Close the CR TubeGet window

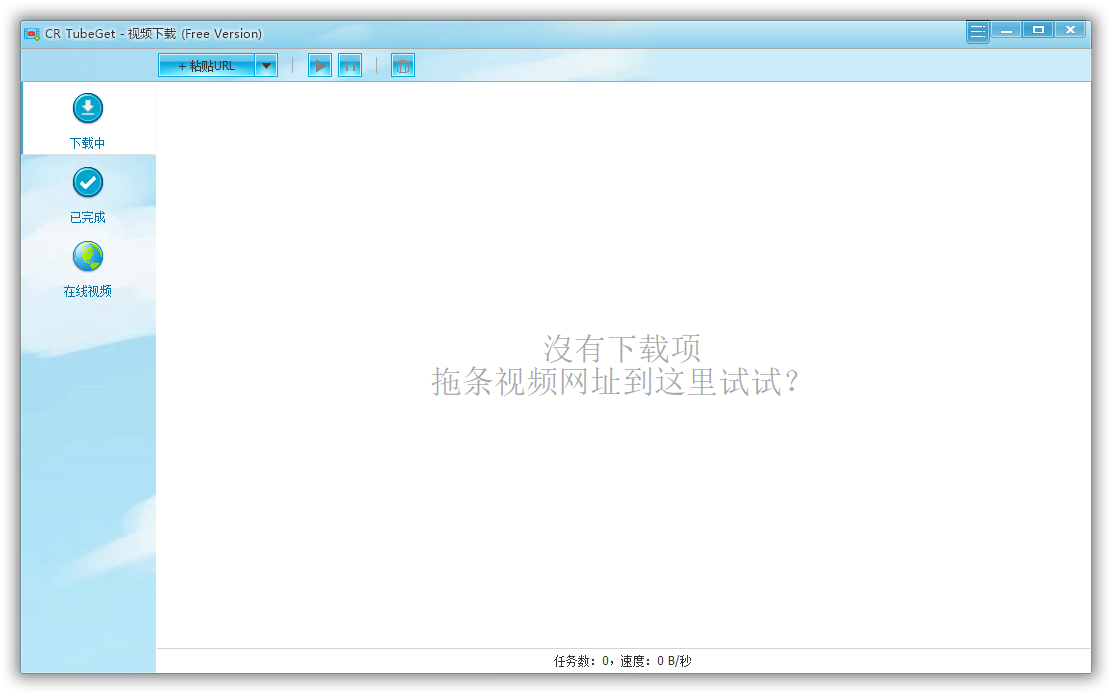coord(1070,30)
